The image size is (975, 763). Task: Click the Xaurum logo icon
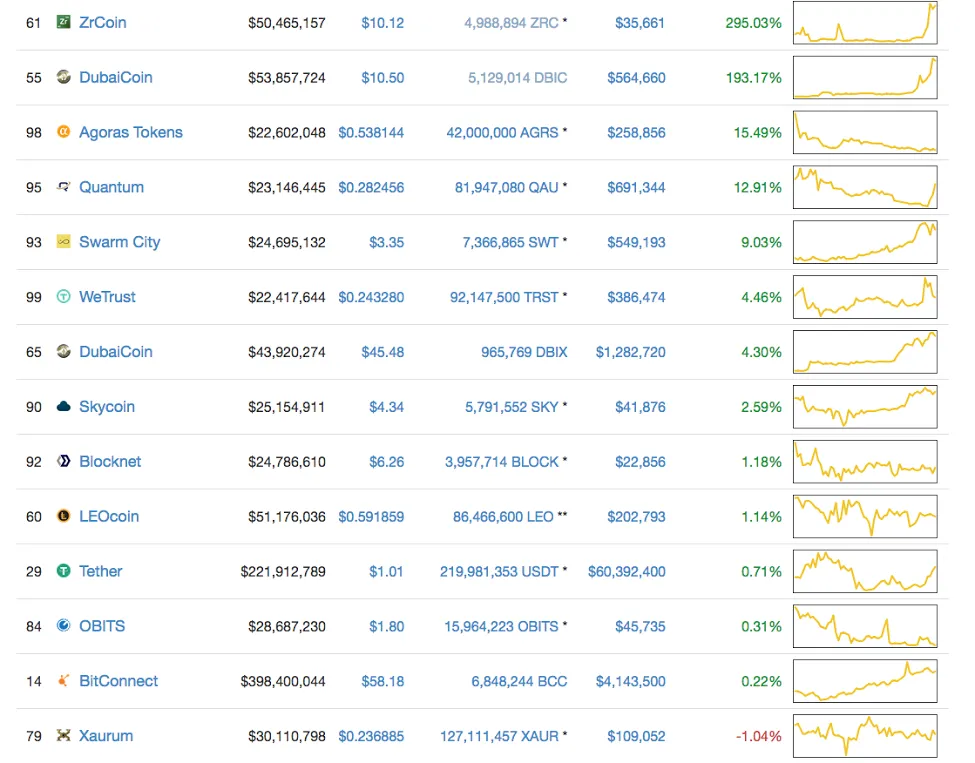63,735
